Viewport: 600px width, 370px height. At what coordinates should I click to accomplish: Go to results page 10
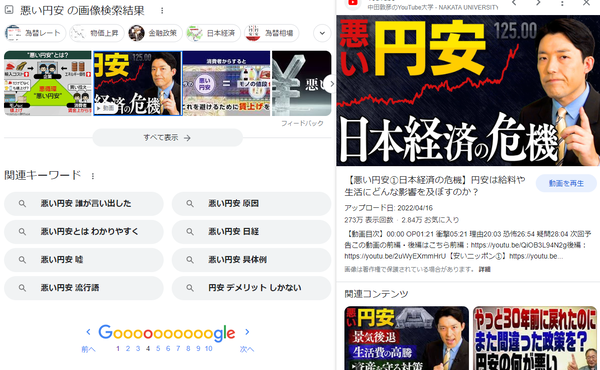point(209,349)
